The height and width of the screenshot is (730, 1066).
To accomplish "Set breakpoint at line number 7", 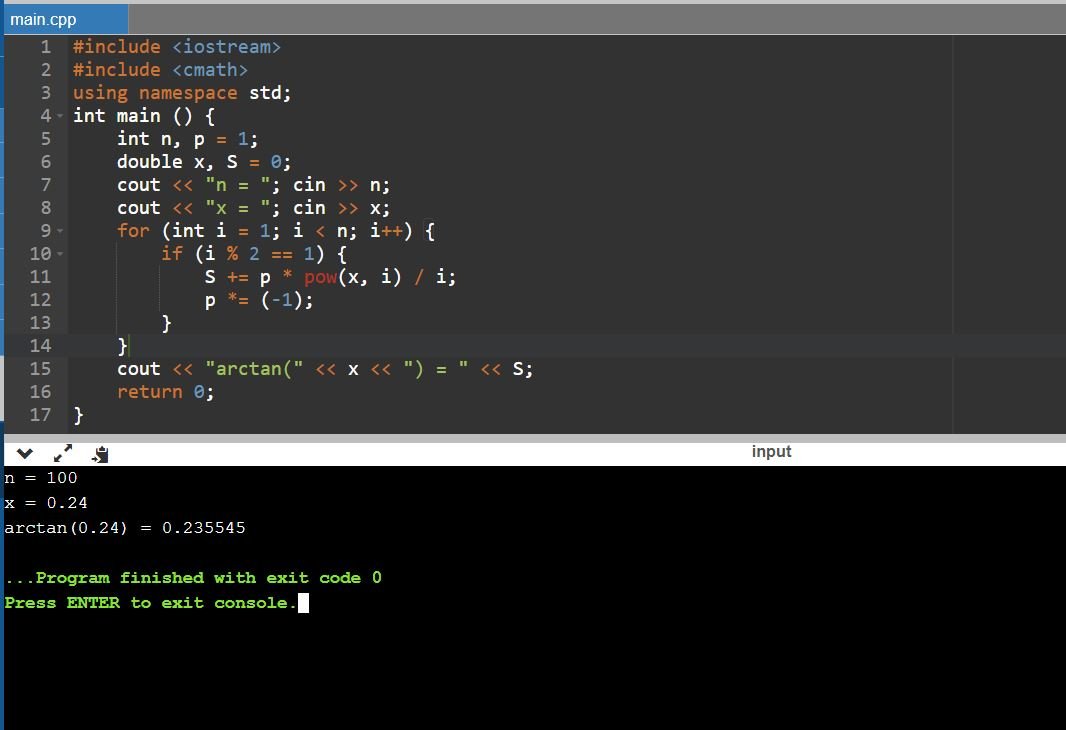I will [x=45, y=185].
